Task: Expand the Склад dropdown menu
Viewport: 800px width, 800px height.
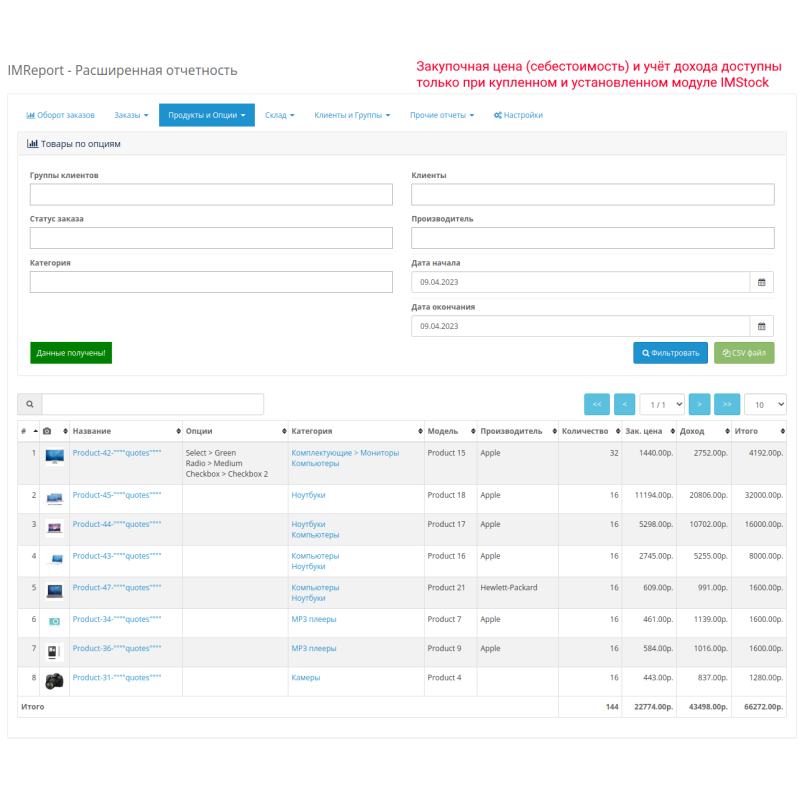Action: [x=280, y=114]
